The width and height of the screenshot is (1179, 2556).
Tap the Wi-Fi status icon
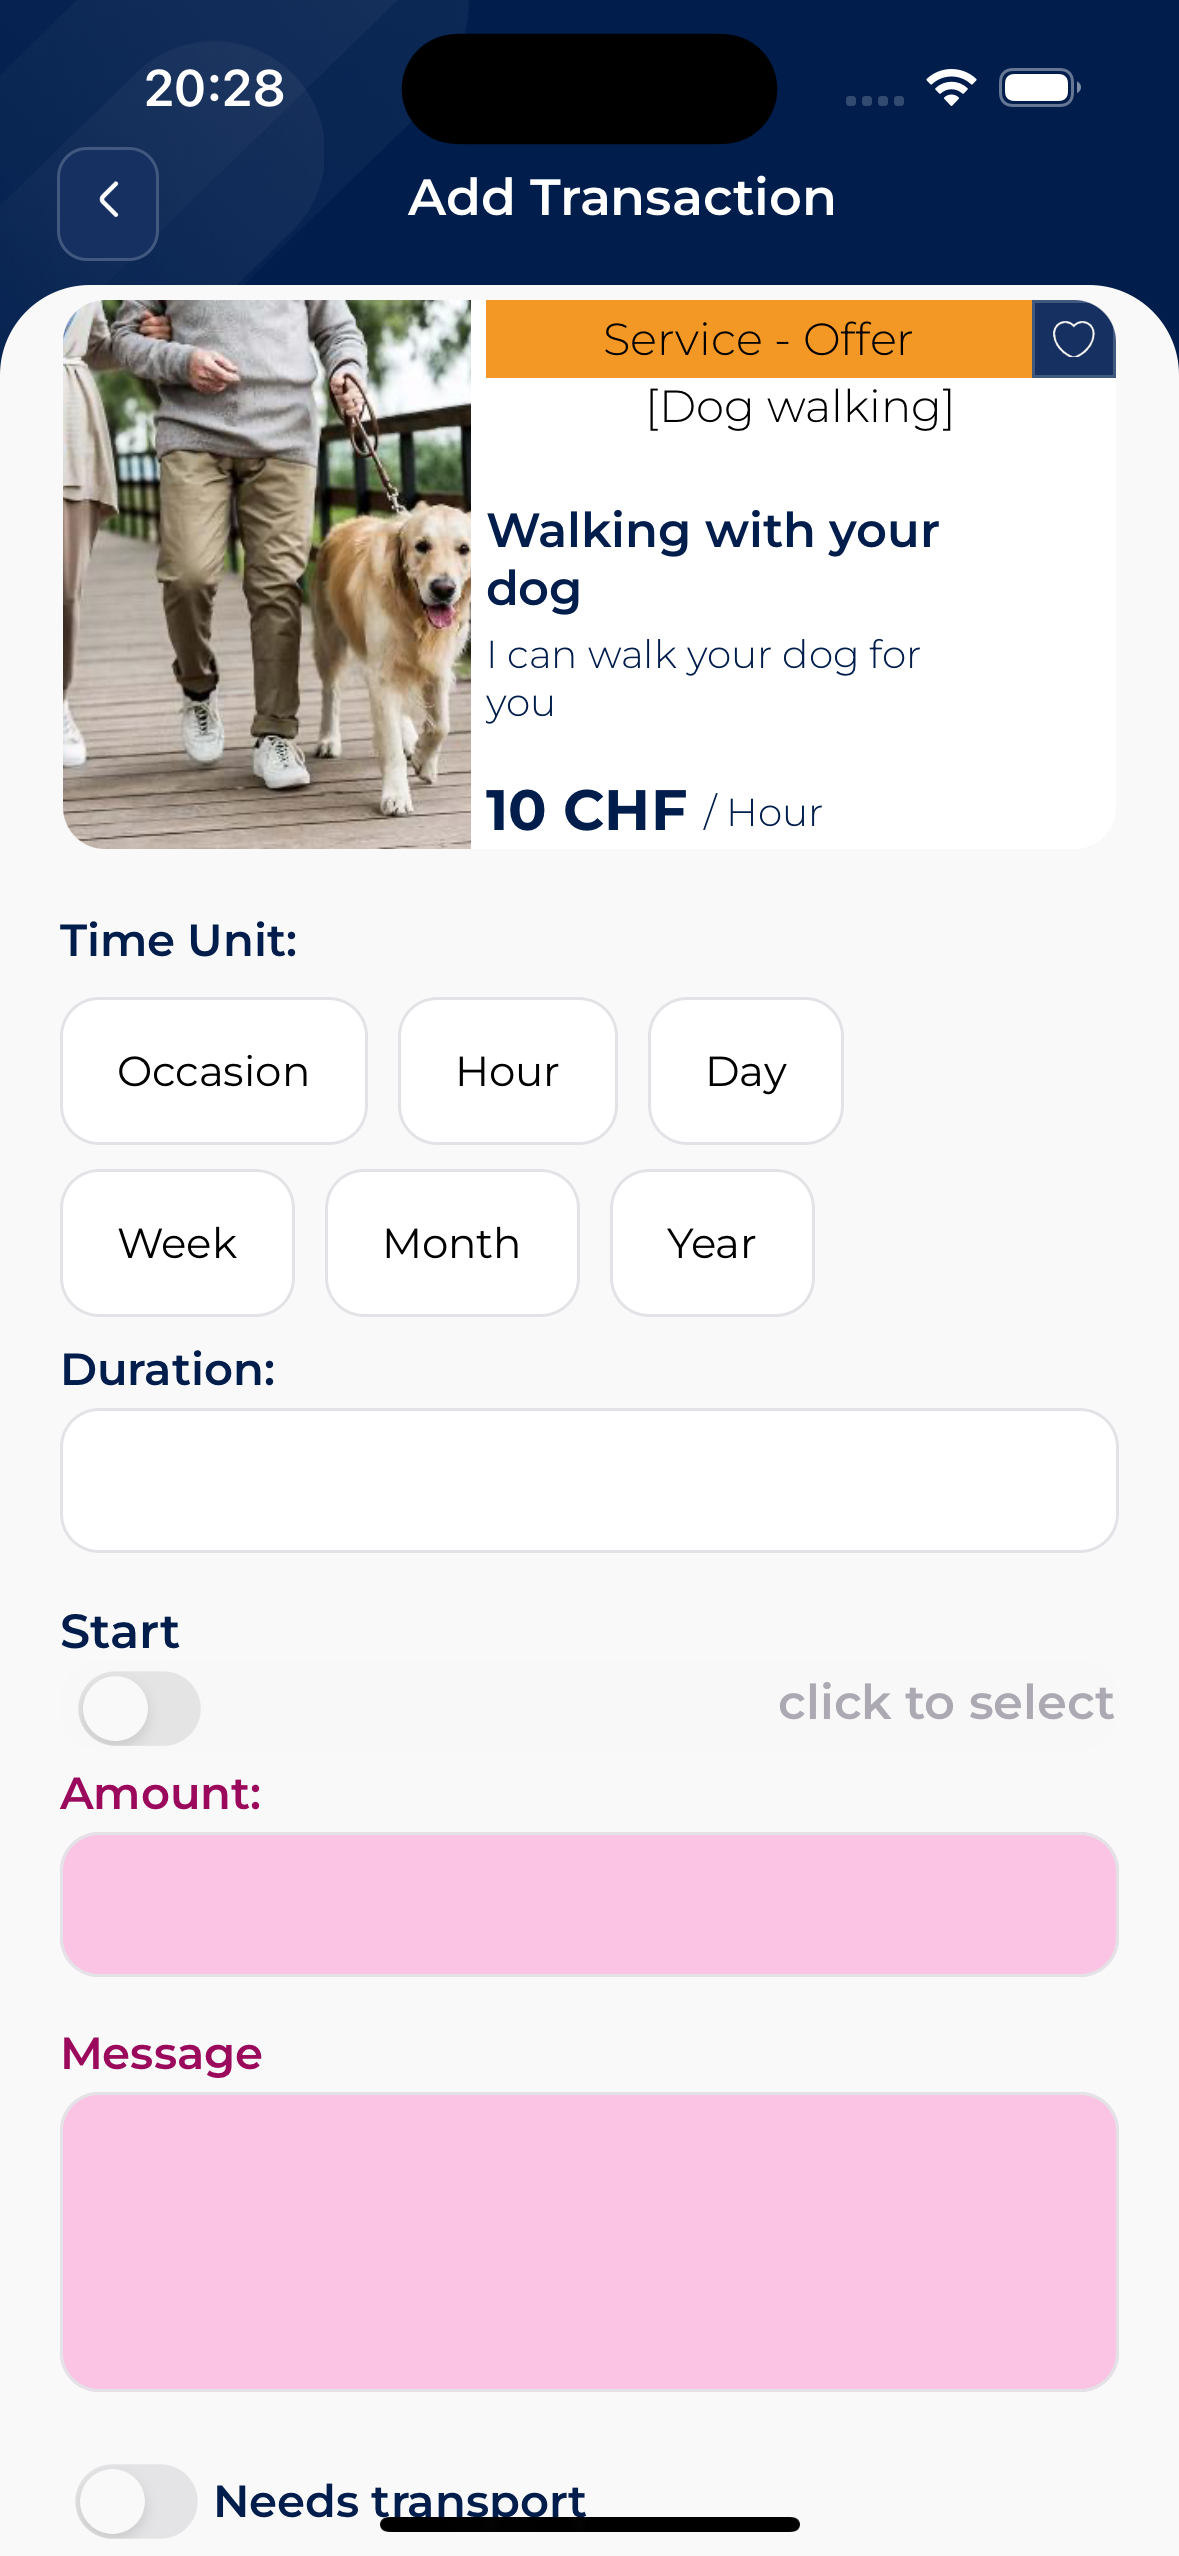(951, 88)
